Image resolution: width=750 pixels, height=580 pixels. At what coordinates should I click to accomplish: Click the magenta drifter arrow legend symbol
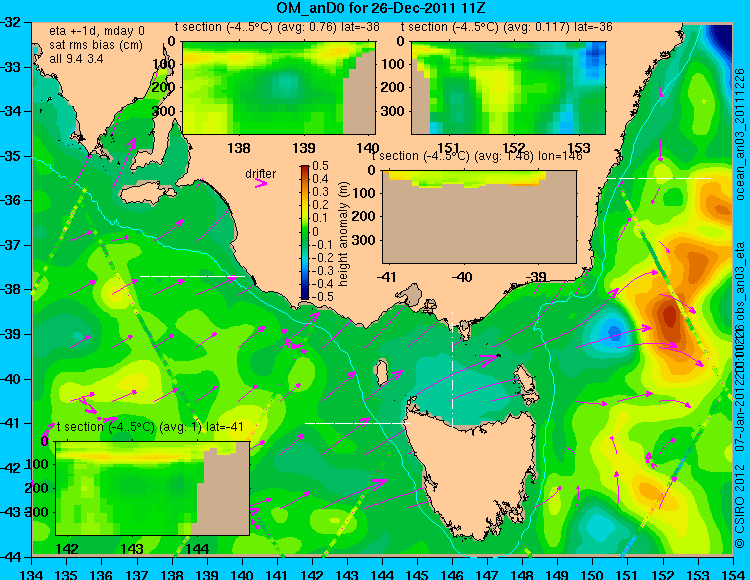click(261, 183)
